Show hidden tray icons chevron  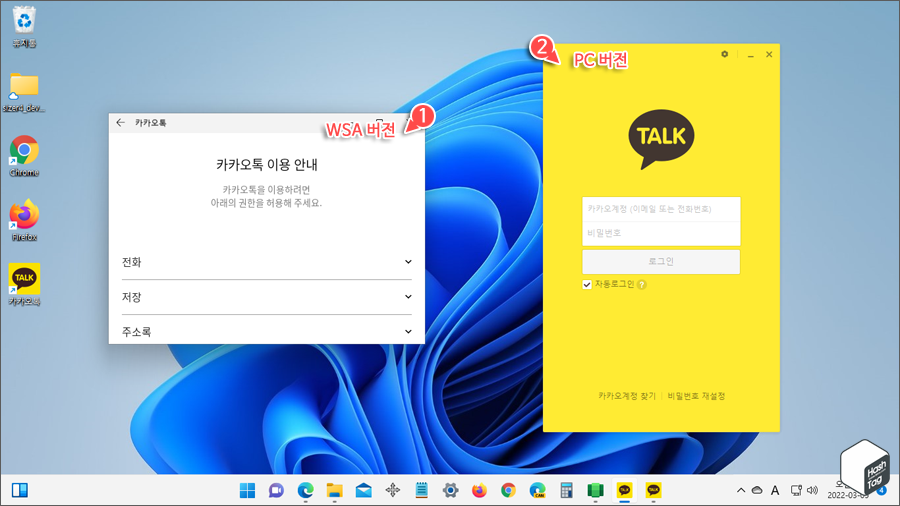coord(741,491)
